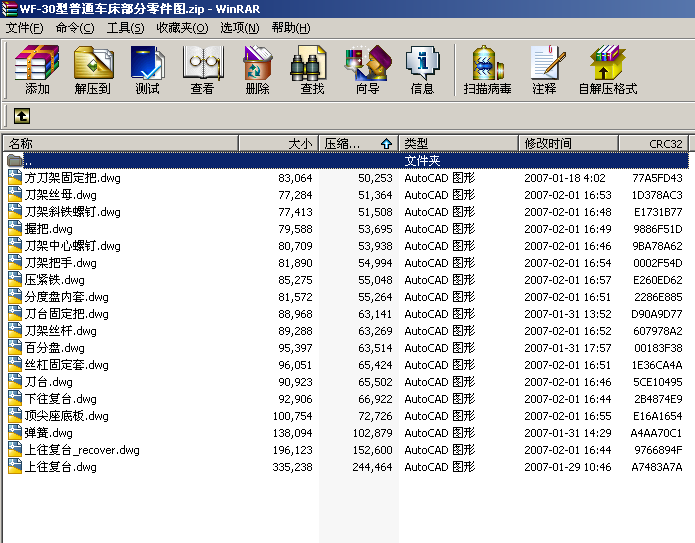This screenshot has height=543, width=695.
Task: Sort by the CRC32 column header
Action: (x=653, y=143)
